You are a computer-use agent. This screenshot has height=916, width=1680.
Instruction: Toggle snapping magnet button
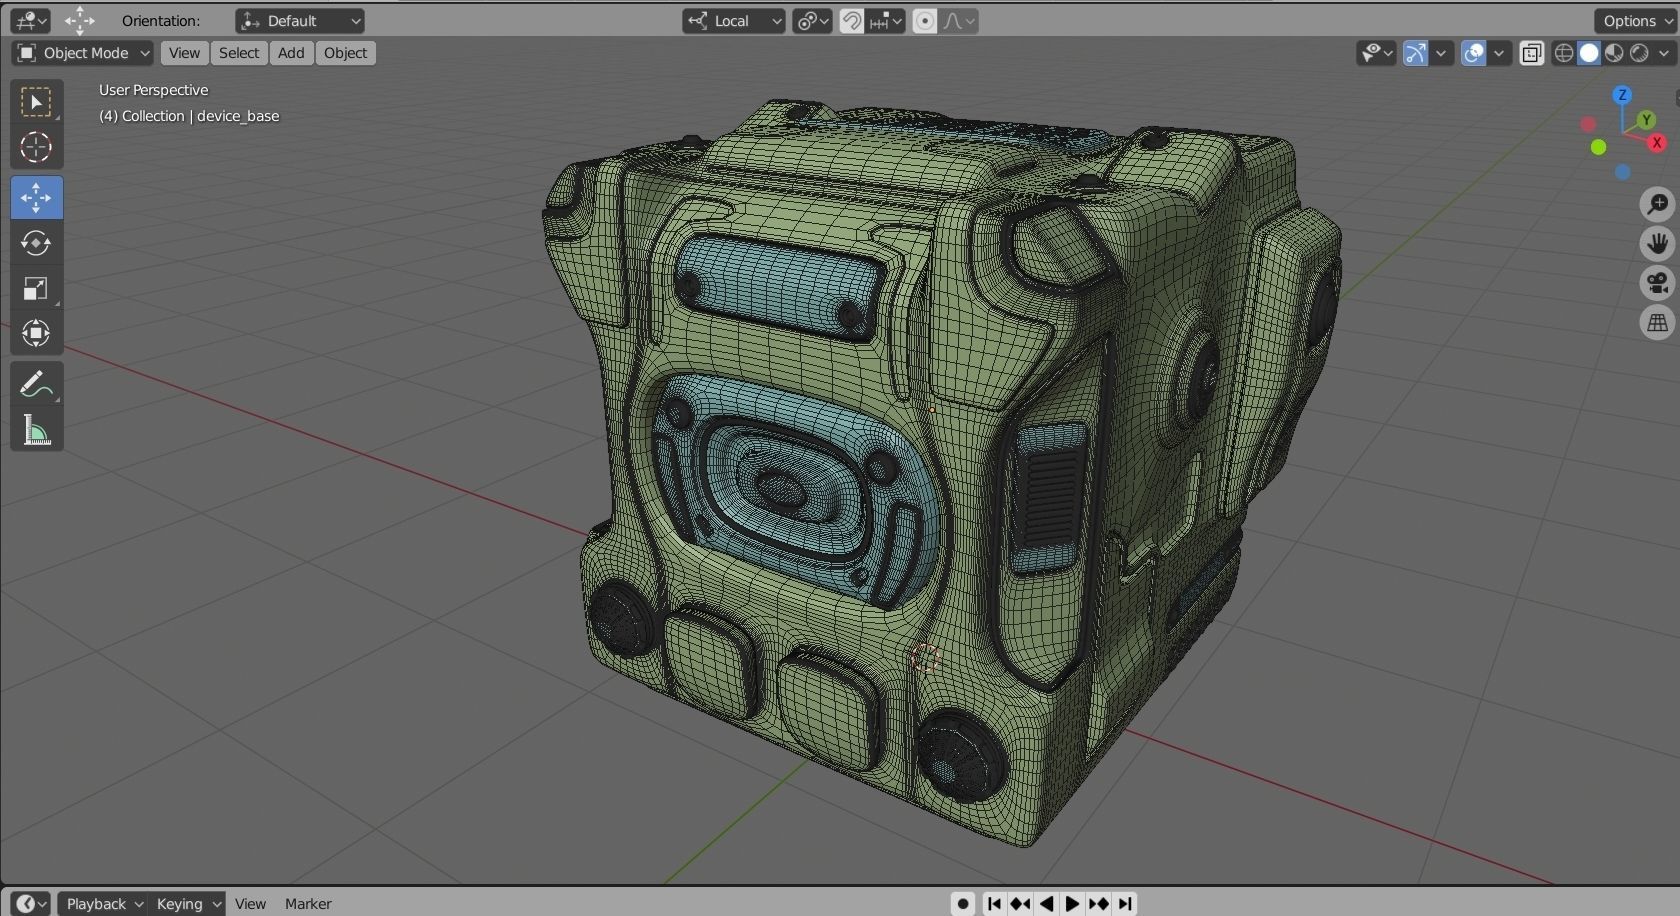pyautogui.click(x=852, y=21)
